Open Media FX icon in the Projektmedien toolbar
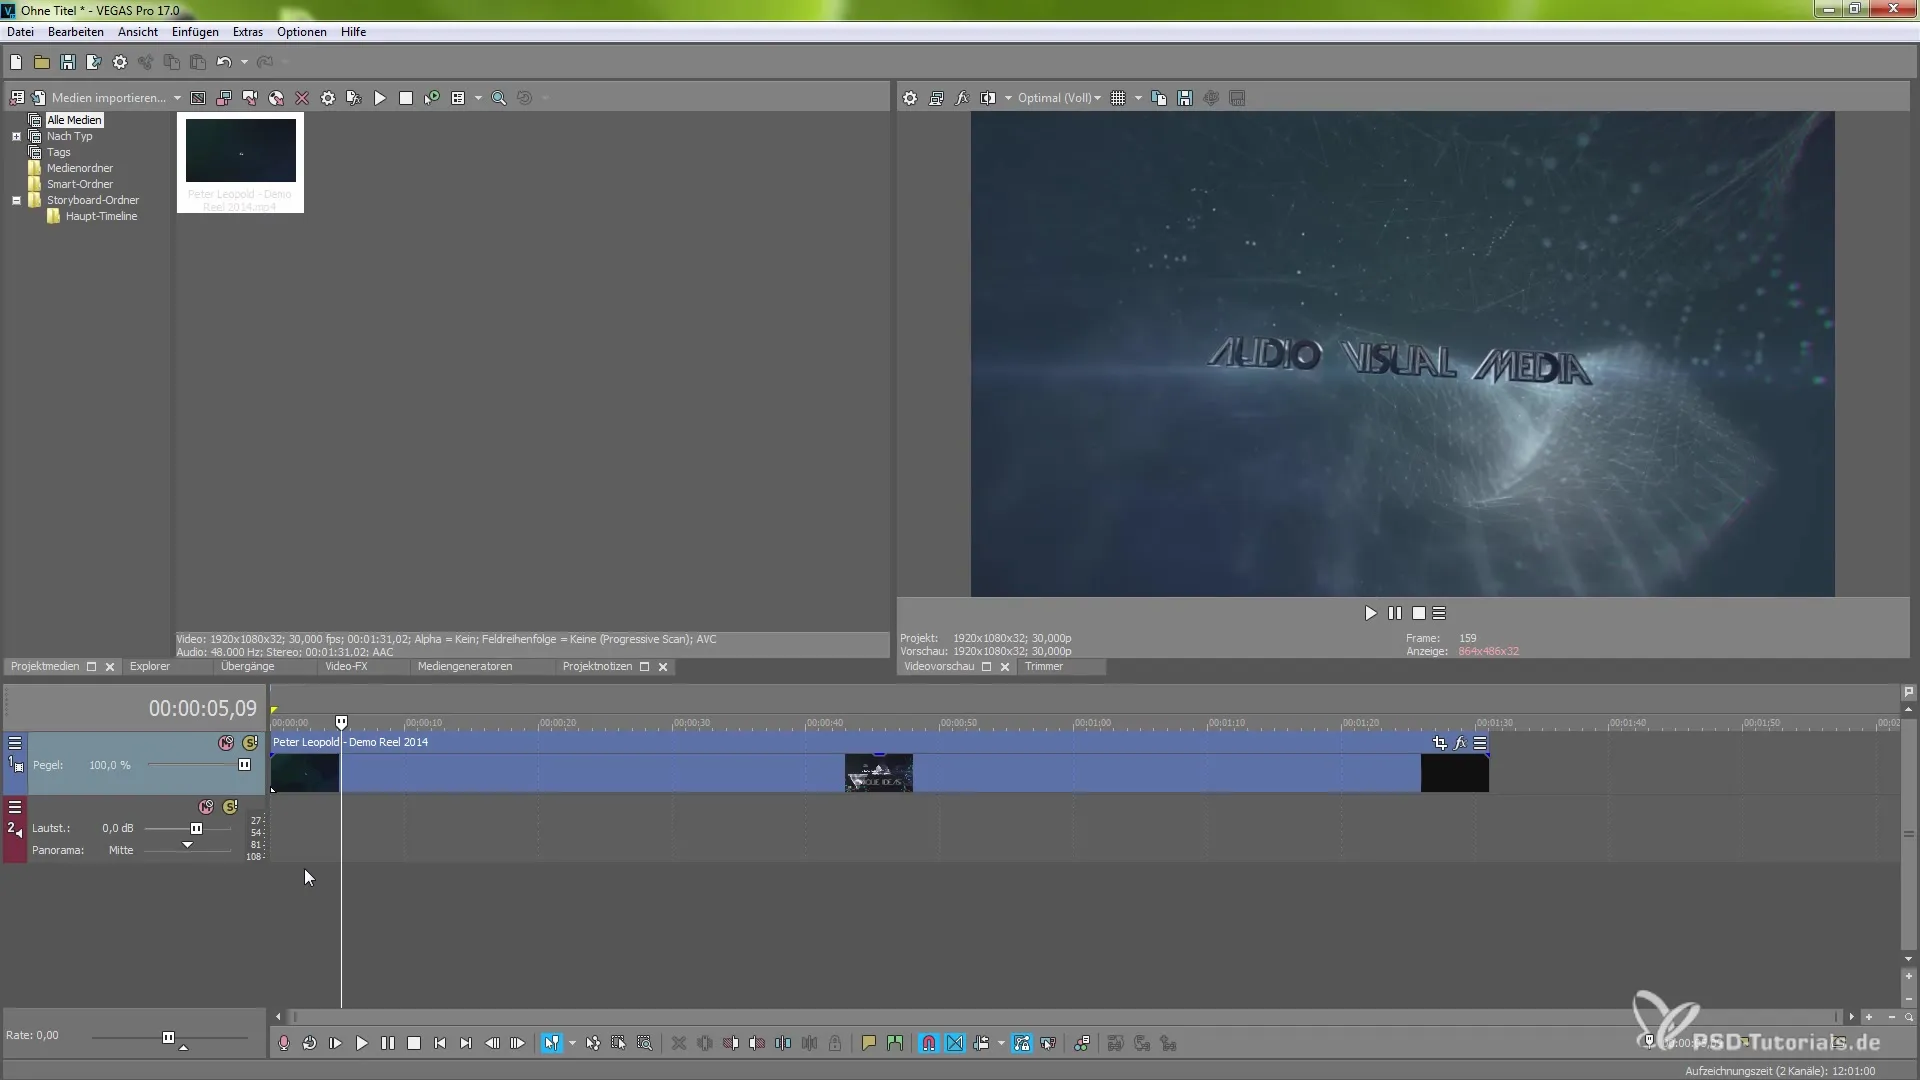This screenshot has height=1080, width=1920. (x=354, y=98)
